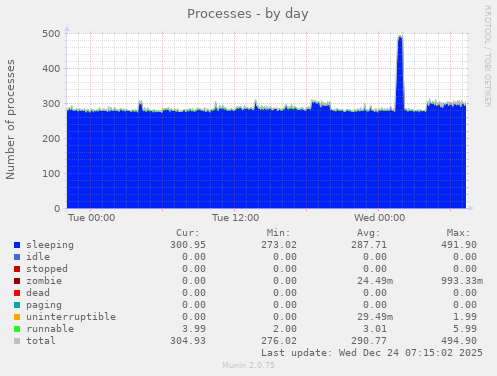This screenshot has width=497, height=376.
Task: Click the zombie legend color swatch
Action: (17, 281)
